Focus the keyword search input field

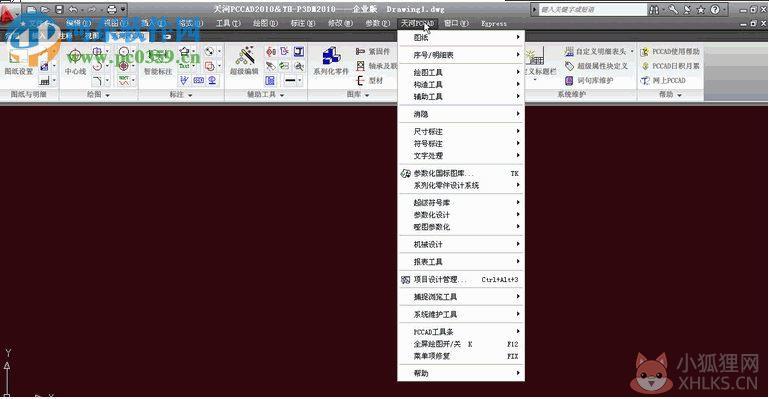pos(592,9)
